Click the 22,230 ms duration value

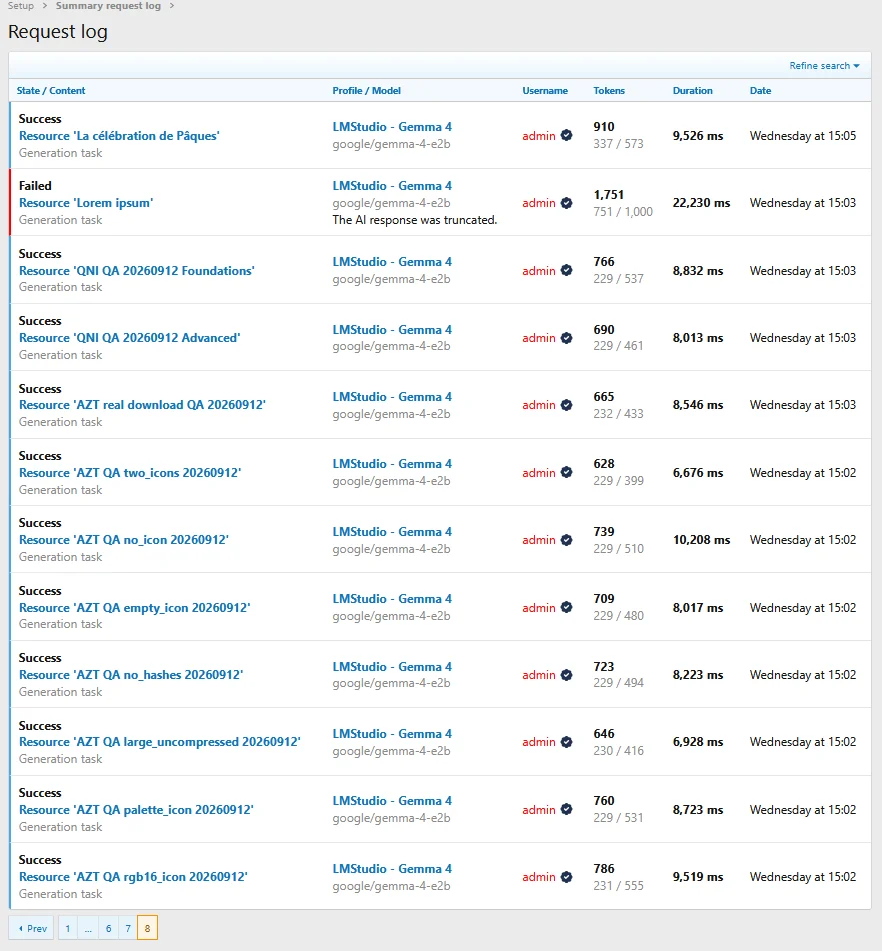coord(701,203)
